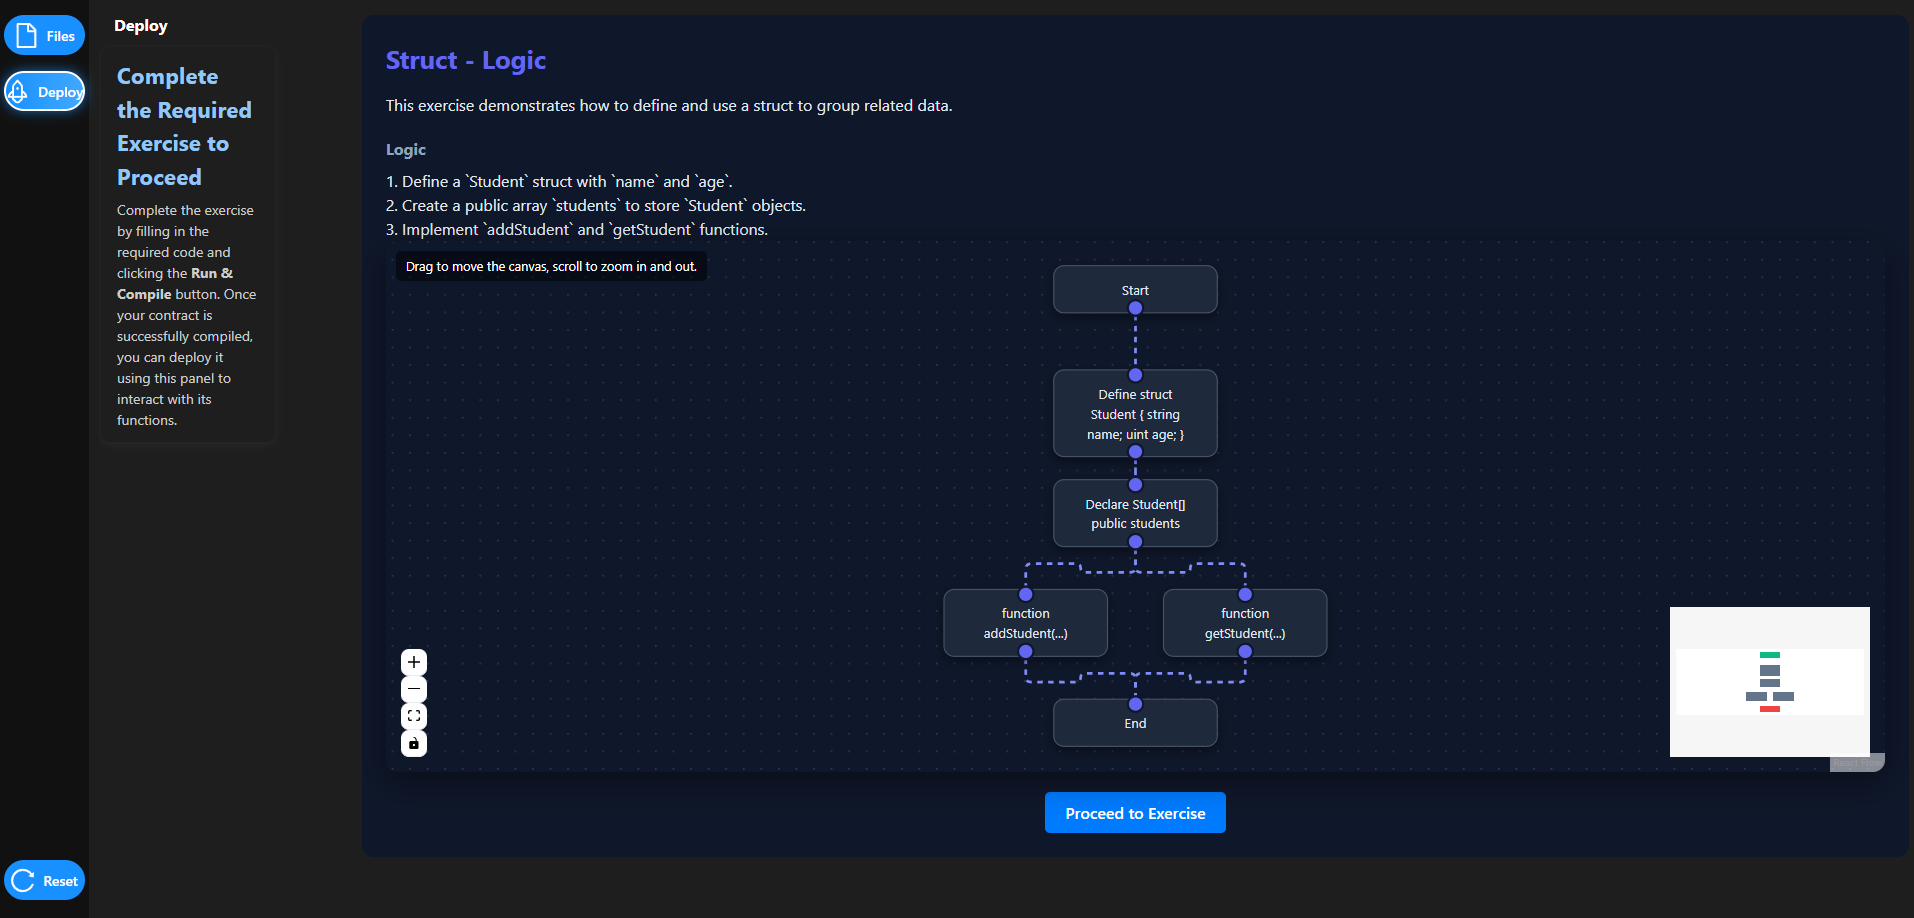Viewport: 1914px width, 918px height.
Task: Click the React Flow attribution link
Action: click(x=1857, y=763)
